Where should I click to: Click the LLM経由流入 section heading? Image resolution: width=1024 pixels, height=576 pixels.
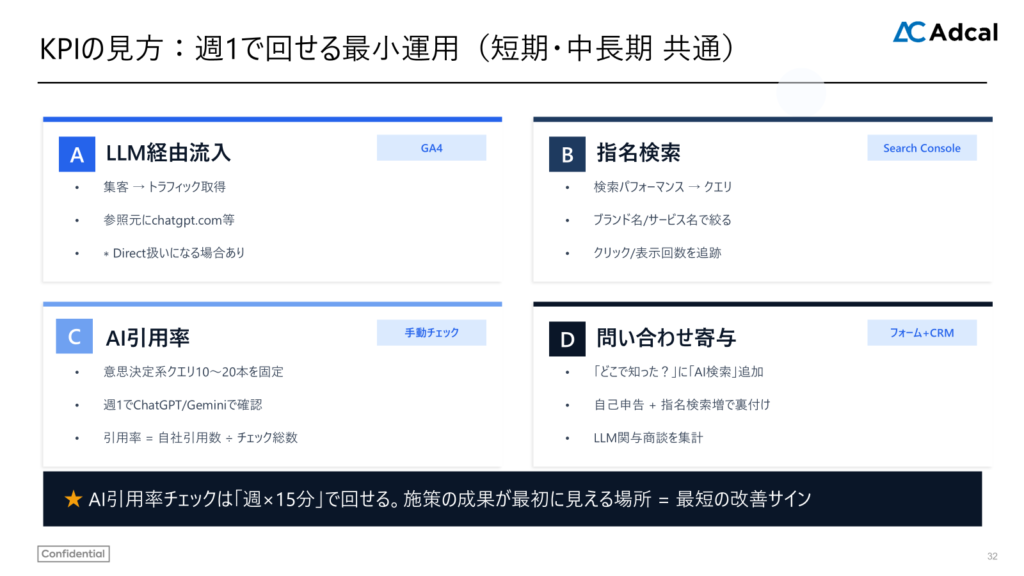click(168, 153)
